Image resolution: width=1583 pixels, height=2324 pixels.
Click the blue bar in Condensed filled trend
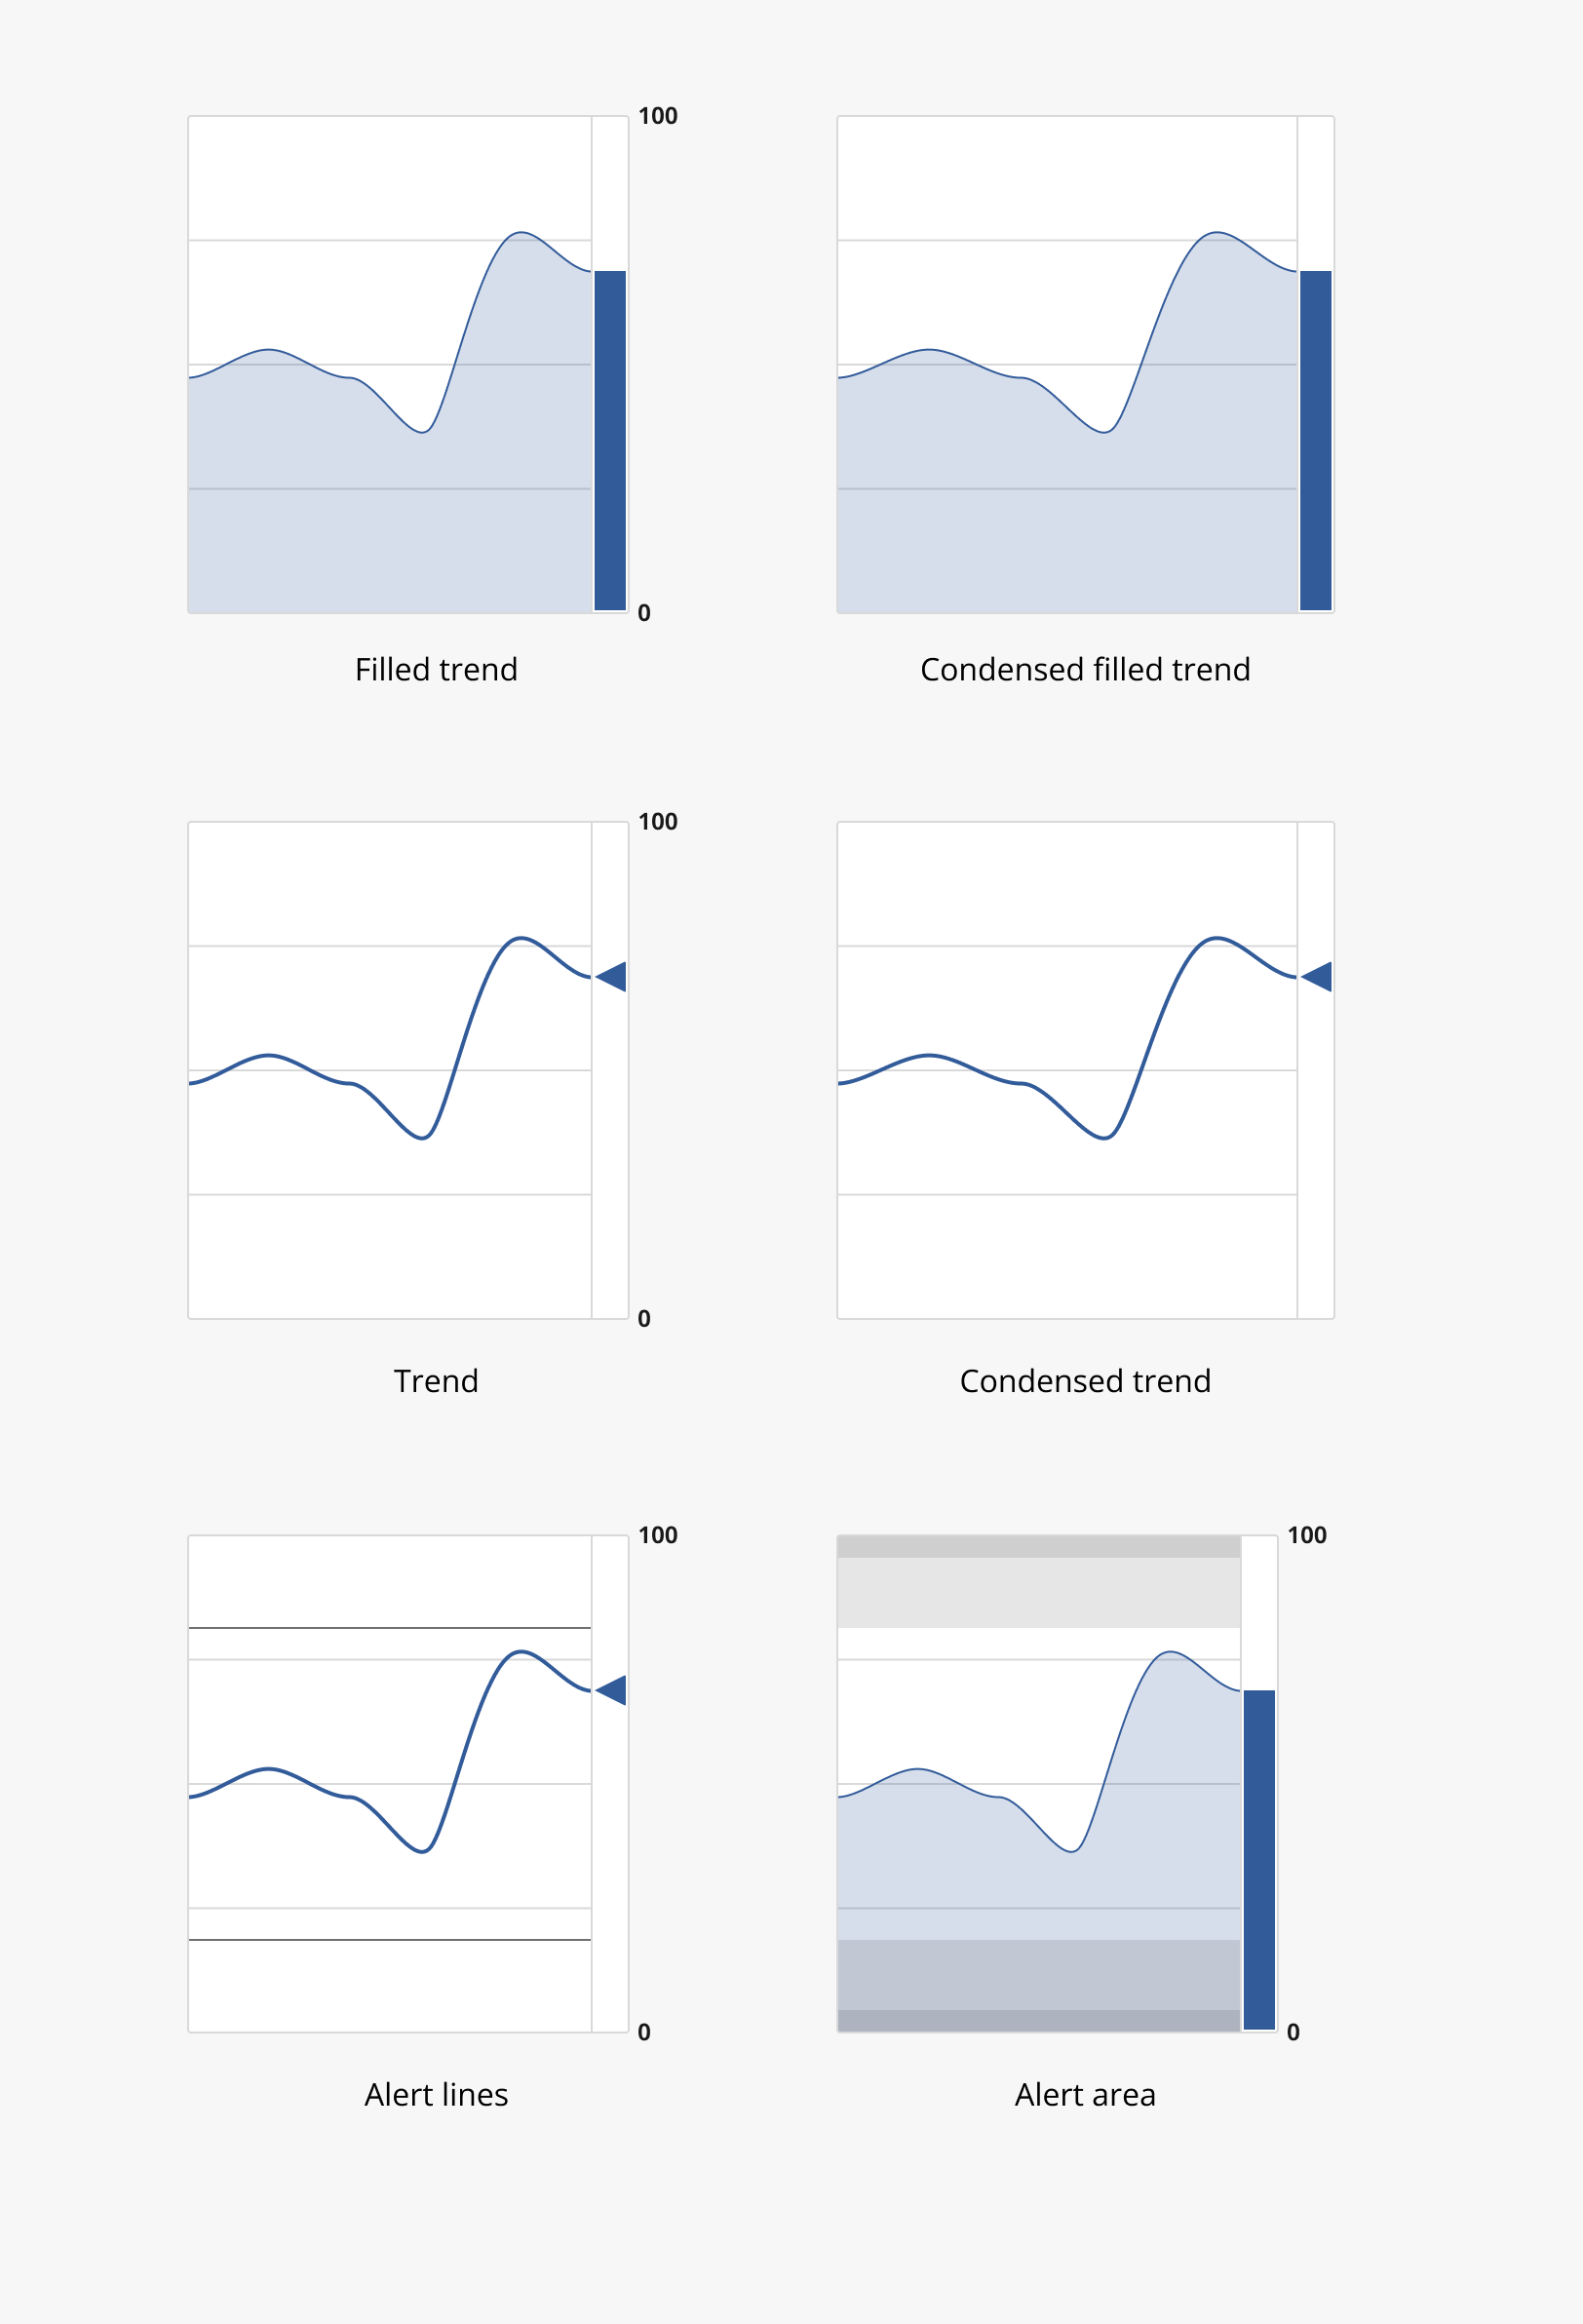(1316, 440)
